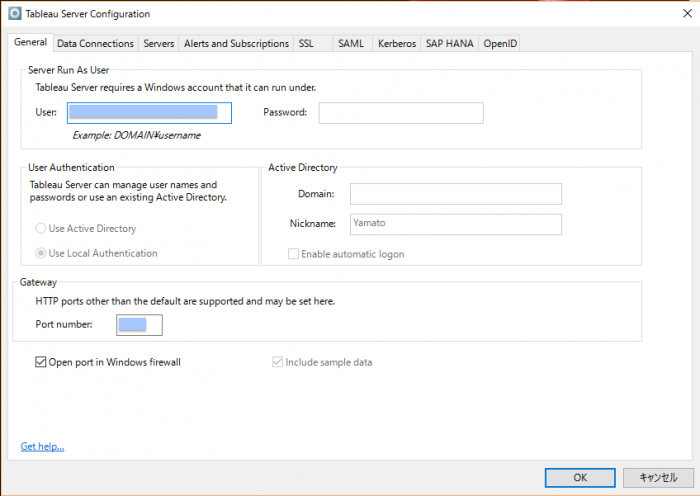Open the Get help link
The height and width of the screenshot is (496, 700).
(x=42, y=446)
